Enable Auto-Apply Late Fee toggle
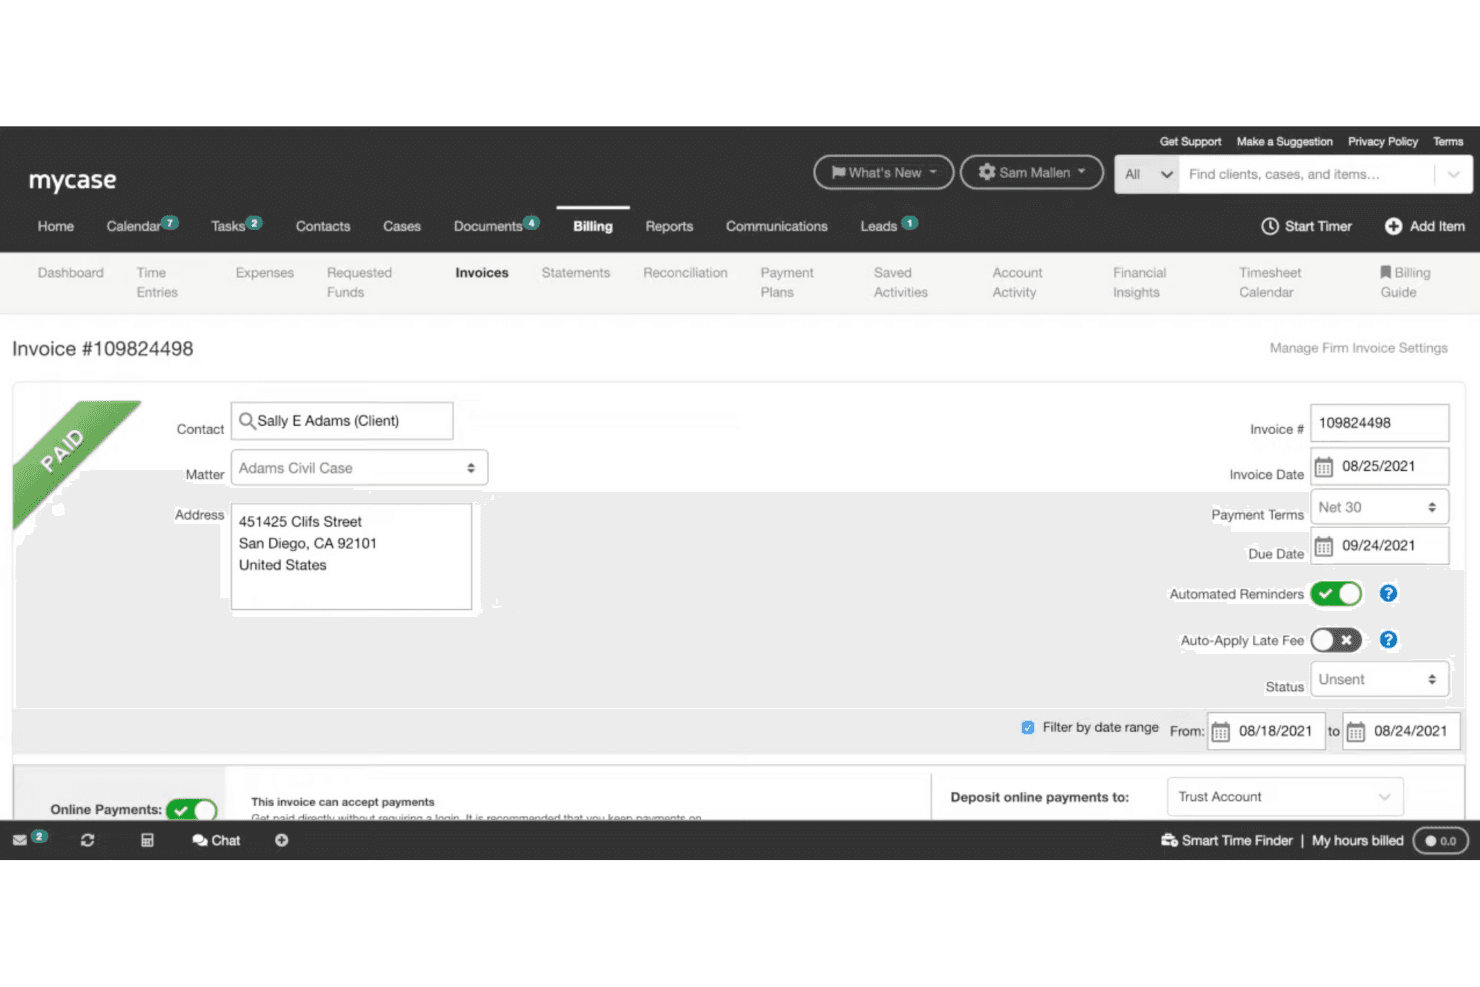 pos(1336,640)
